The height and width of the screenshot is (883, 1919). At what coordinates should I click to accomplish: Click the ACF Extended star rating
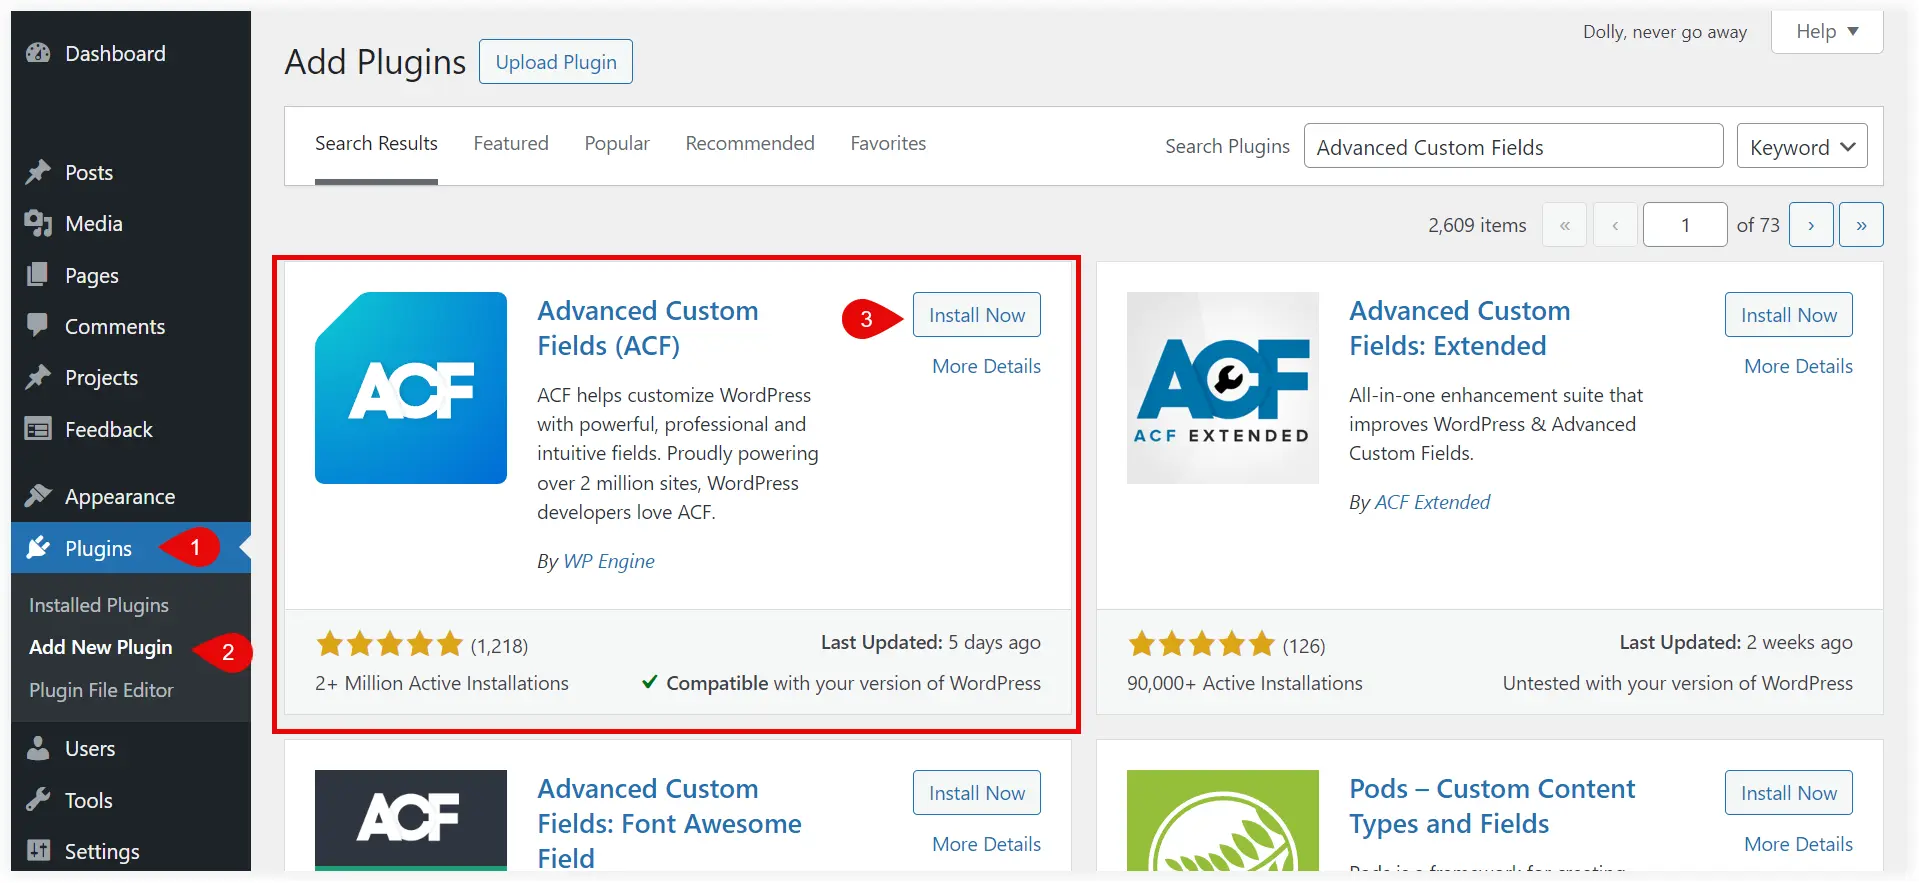1202,644
